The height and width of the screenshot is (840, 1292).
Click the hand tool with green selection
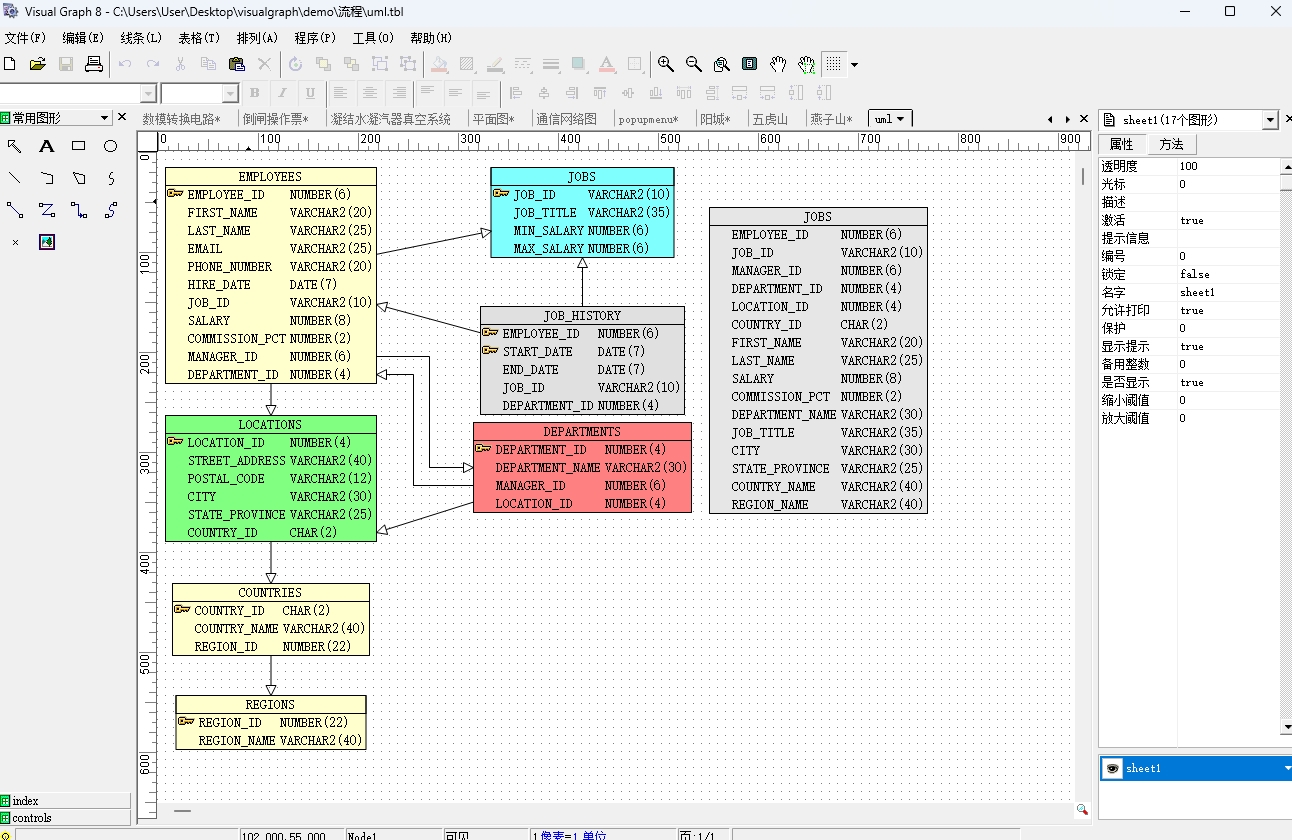pyautogui.click(x=806, y=64)
